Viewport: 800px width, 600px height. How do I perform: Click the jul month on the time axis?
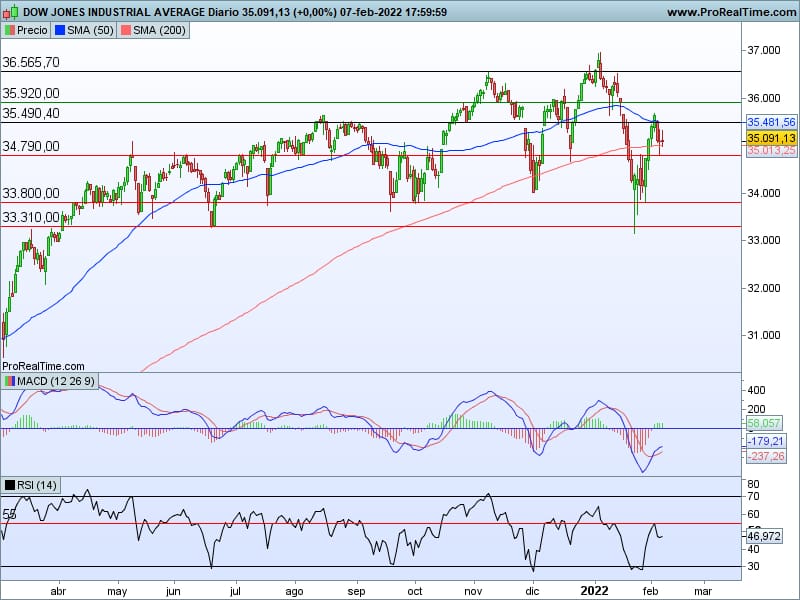[x=236, y=592]
